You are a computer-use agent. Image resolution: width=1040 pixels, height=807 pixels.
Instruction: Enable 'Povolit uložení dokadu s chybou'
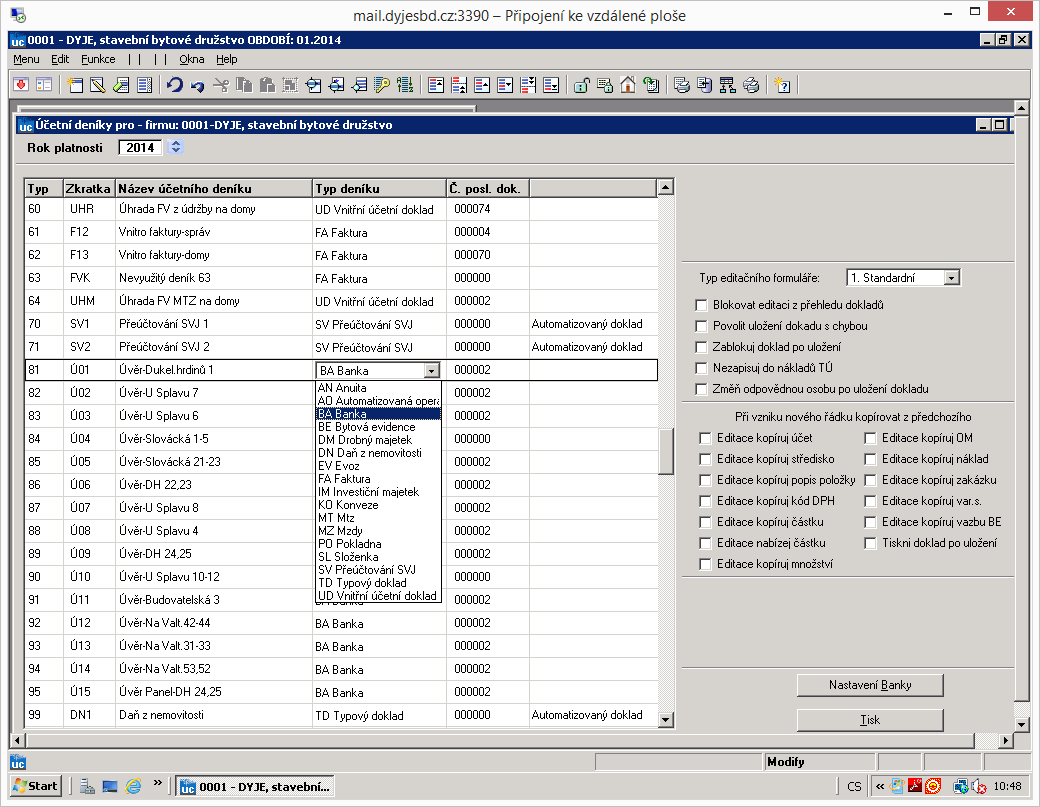coord(701,326)
